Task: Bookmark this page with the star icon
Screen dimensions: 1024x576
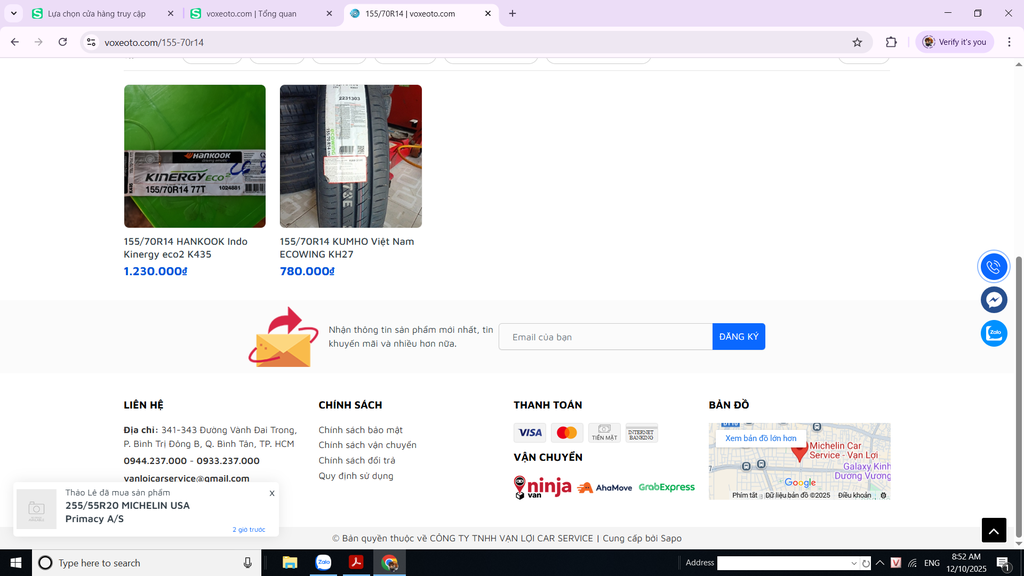Action: [857, 42]
